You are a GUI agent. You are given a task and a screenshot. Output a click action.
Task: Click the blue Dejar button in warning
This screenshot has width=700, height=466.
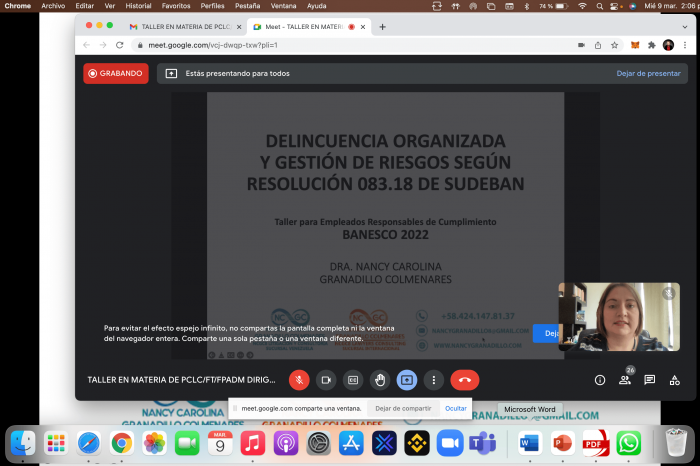click(546, 333)
